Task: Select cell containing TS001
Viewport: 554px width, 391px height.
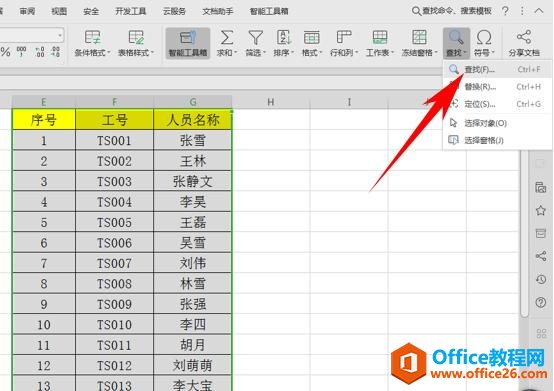Action: point(114,141)
